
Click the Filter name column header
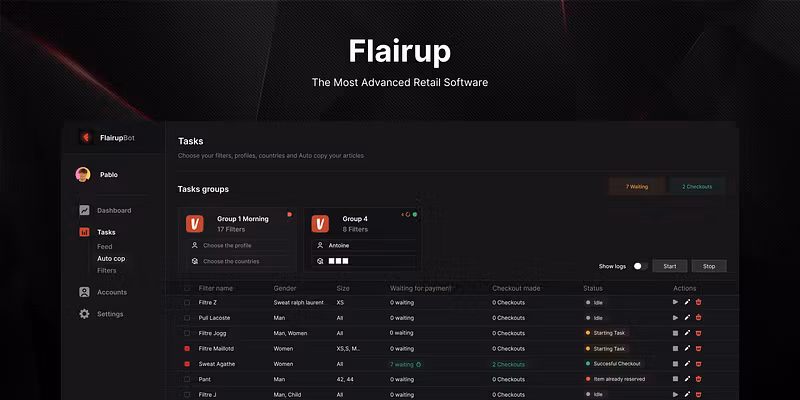[215, 288]
